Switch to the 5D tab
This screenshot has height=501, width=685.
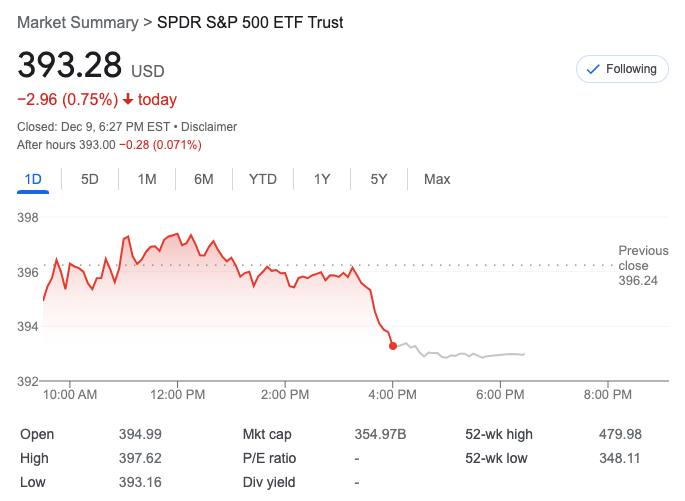coord(90,179)
